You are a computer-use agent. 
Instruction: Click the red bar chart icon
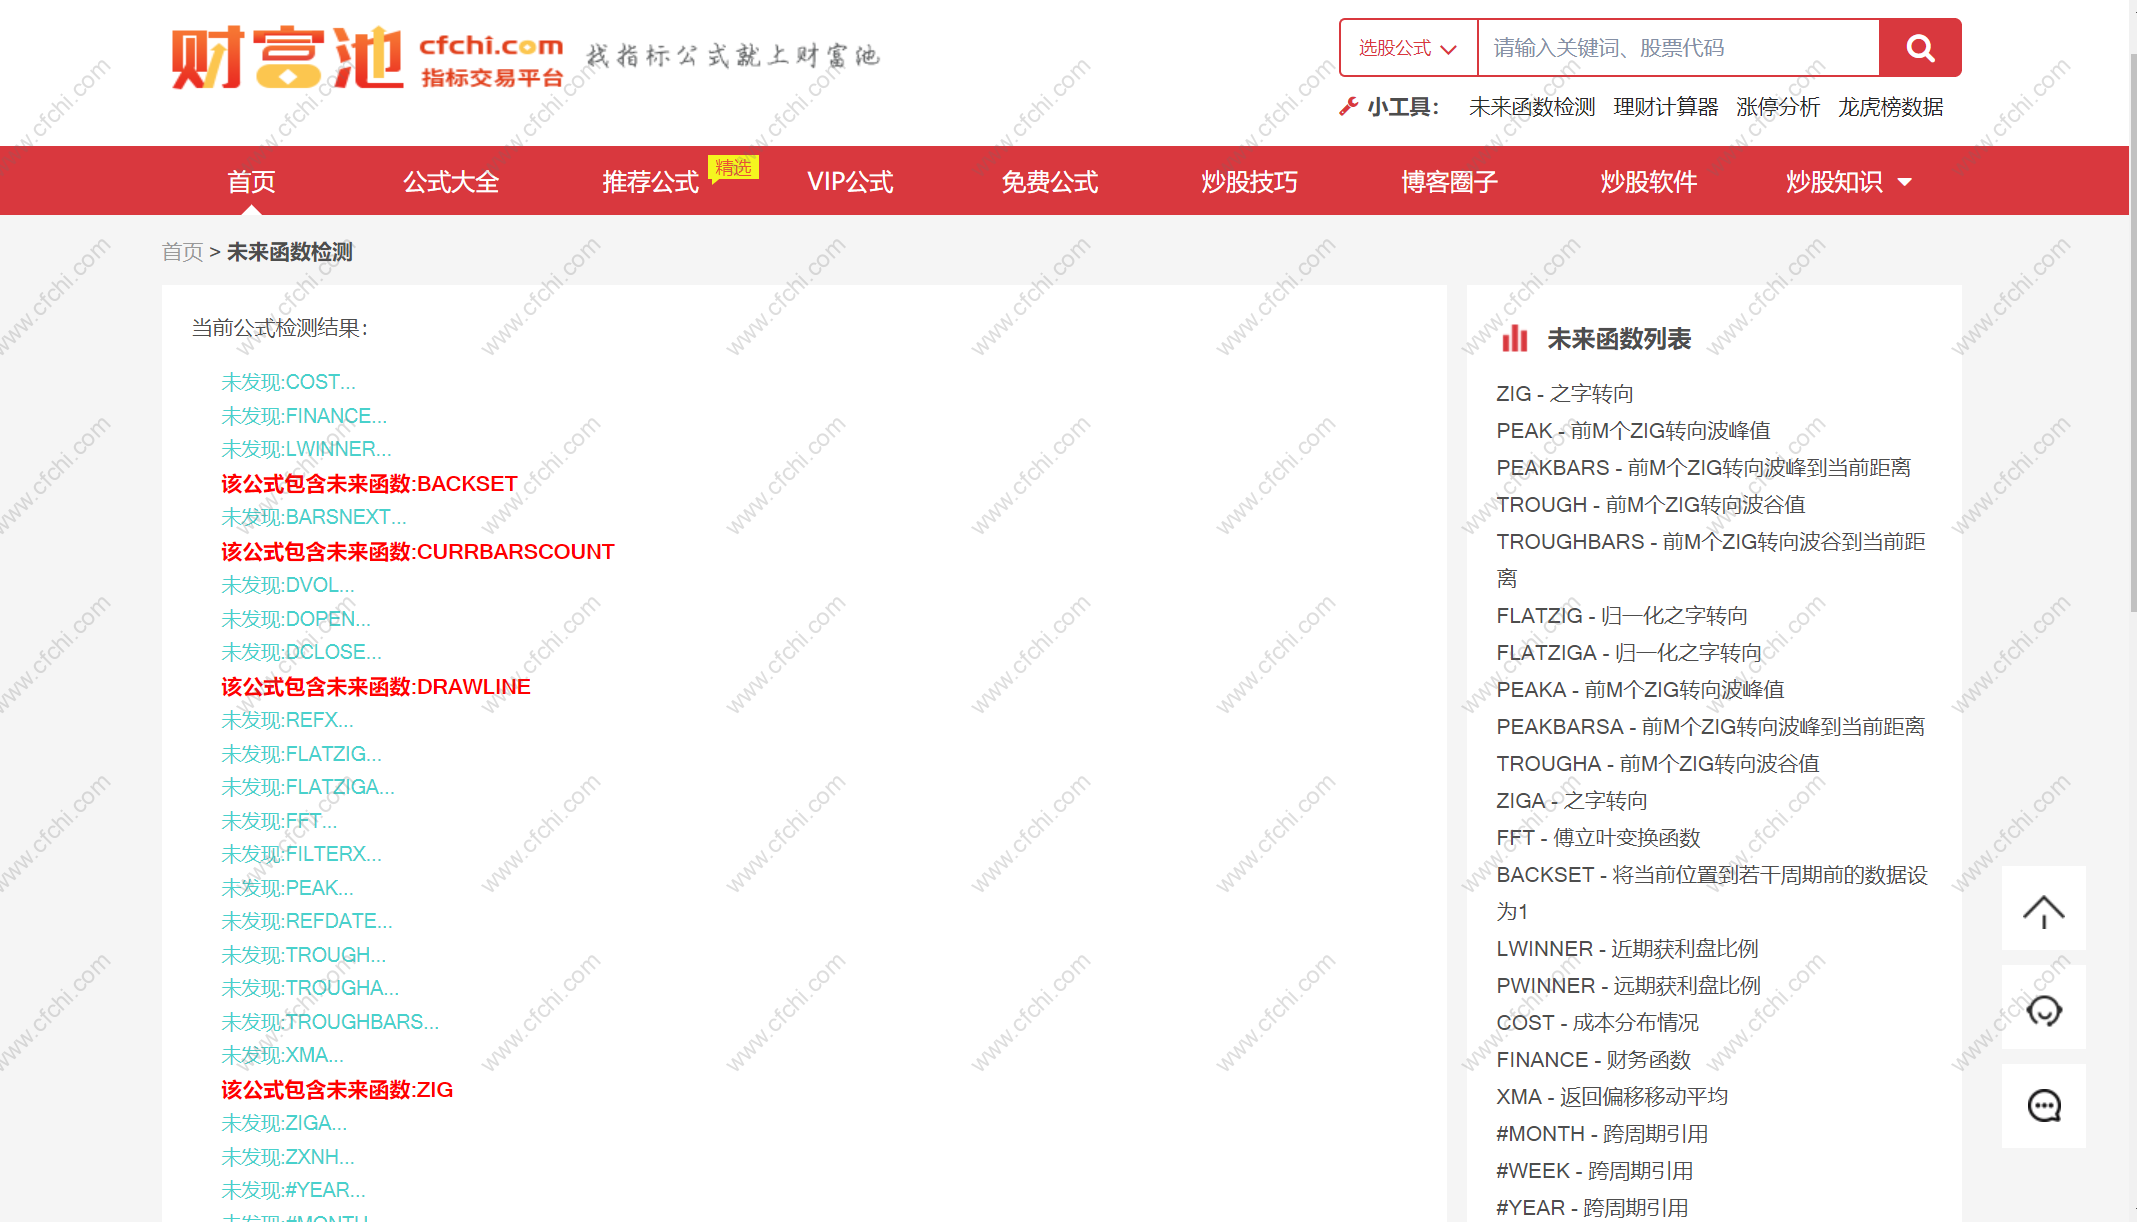(x=1514, y=339)
